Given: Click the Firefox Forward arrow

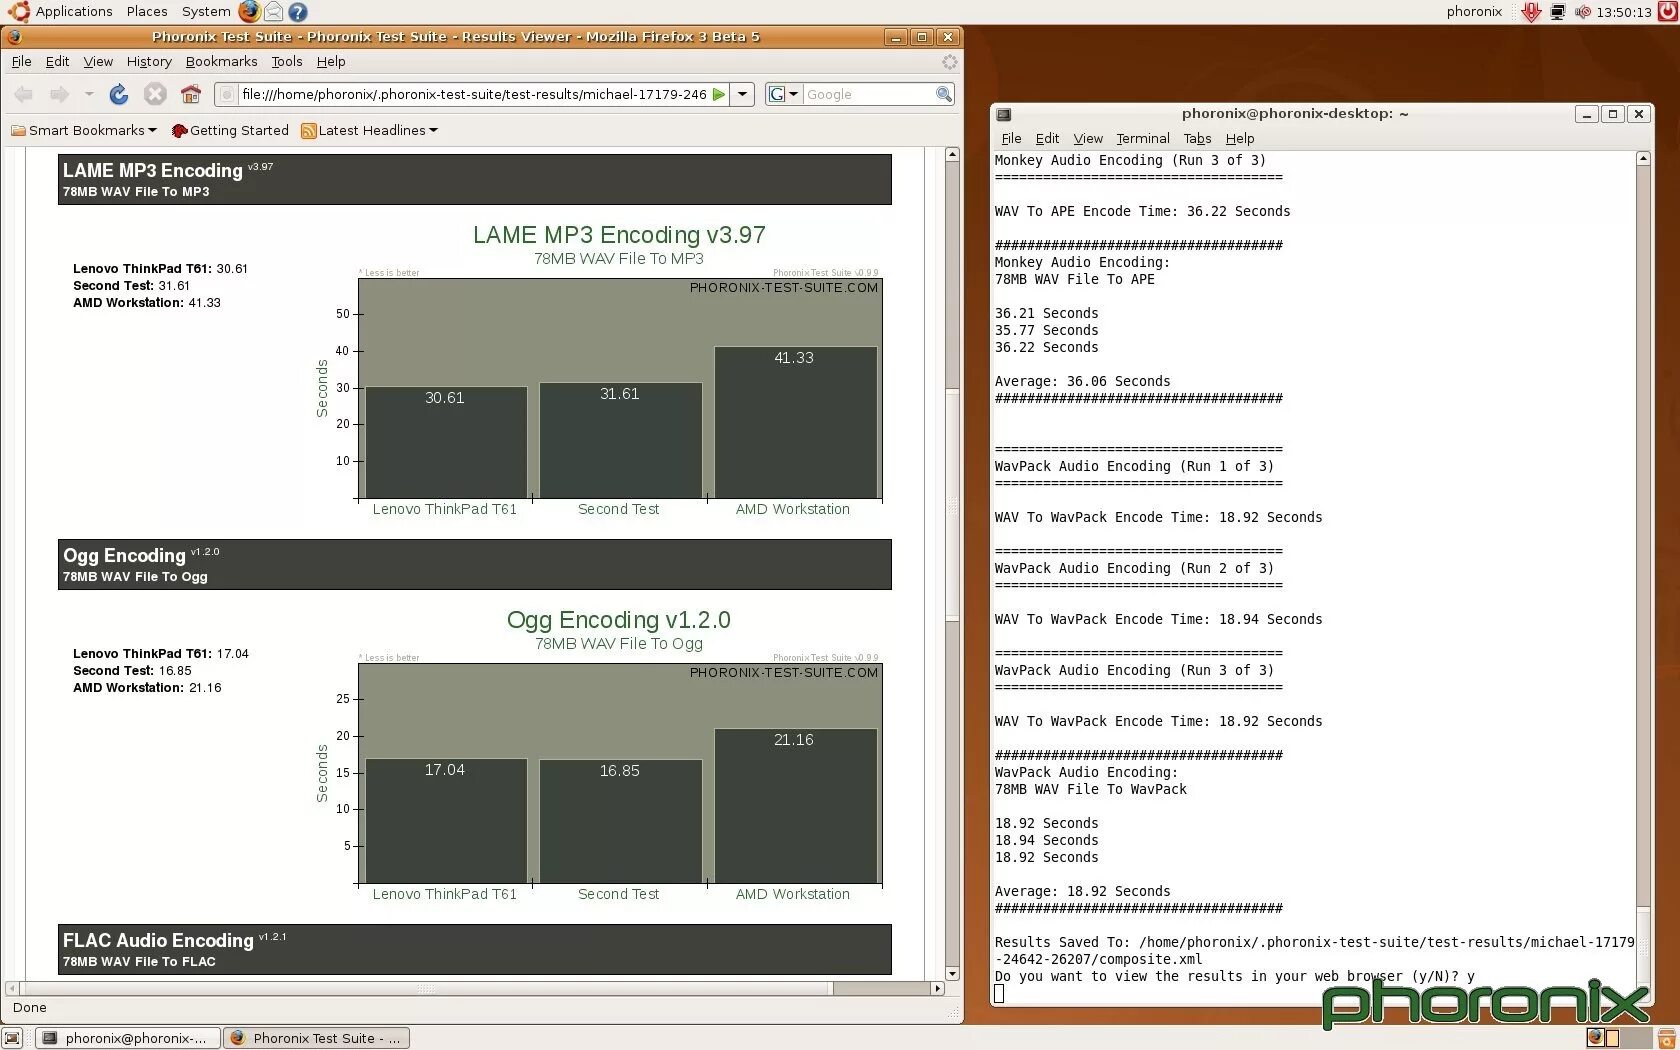Looking at the screenshot, I should pos(59,94).
